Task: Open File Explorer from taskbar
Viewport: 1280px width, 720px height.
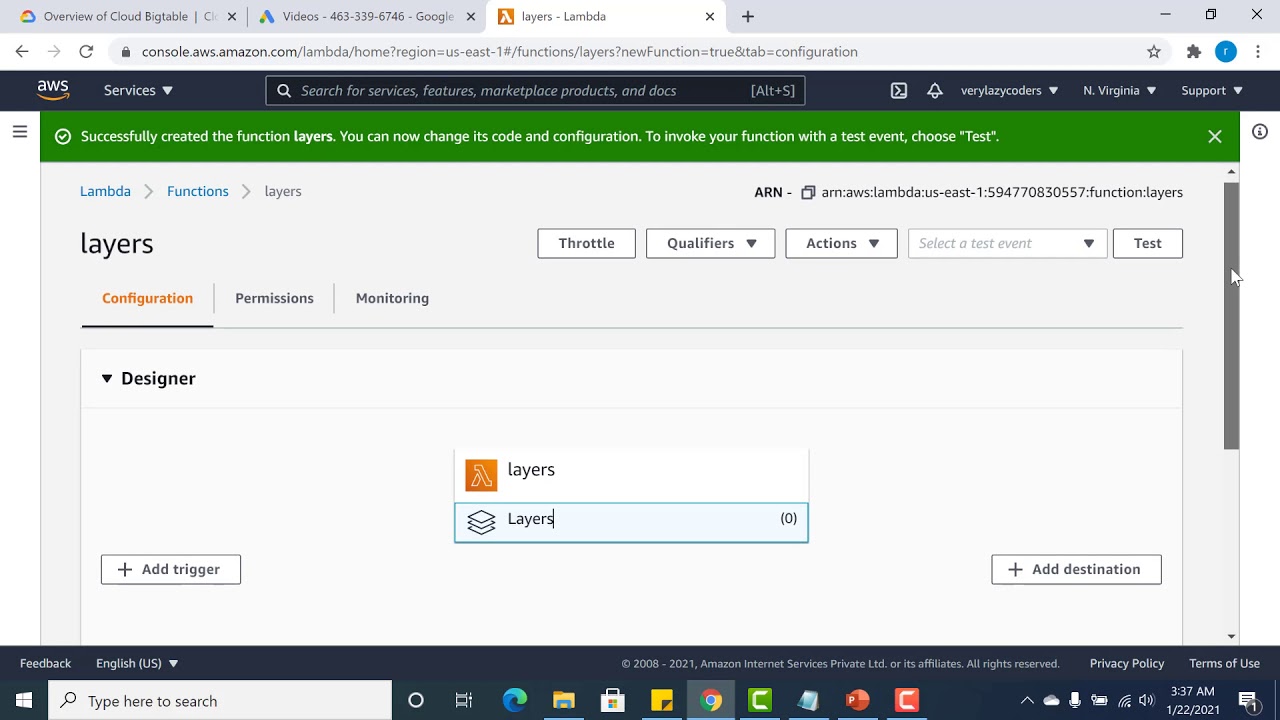Action: (x=564, y=700)
